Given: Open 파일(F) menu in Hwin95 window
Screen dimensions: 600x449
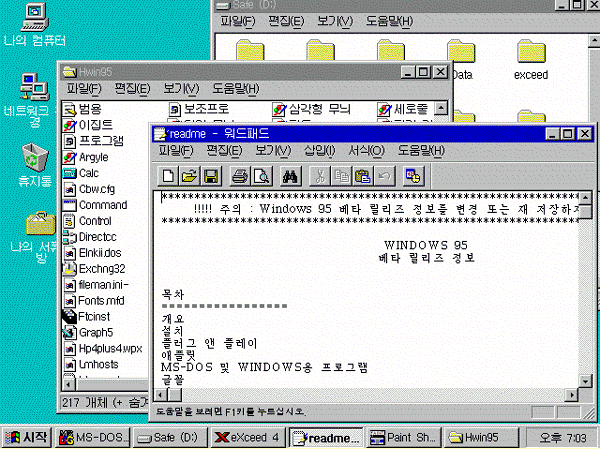Looking at the screenshot, I should coord(84,89).
